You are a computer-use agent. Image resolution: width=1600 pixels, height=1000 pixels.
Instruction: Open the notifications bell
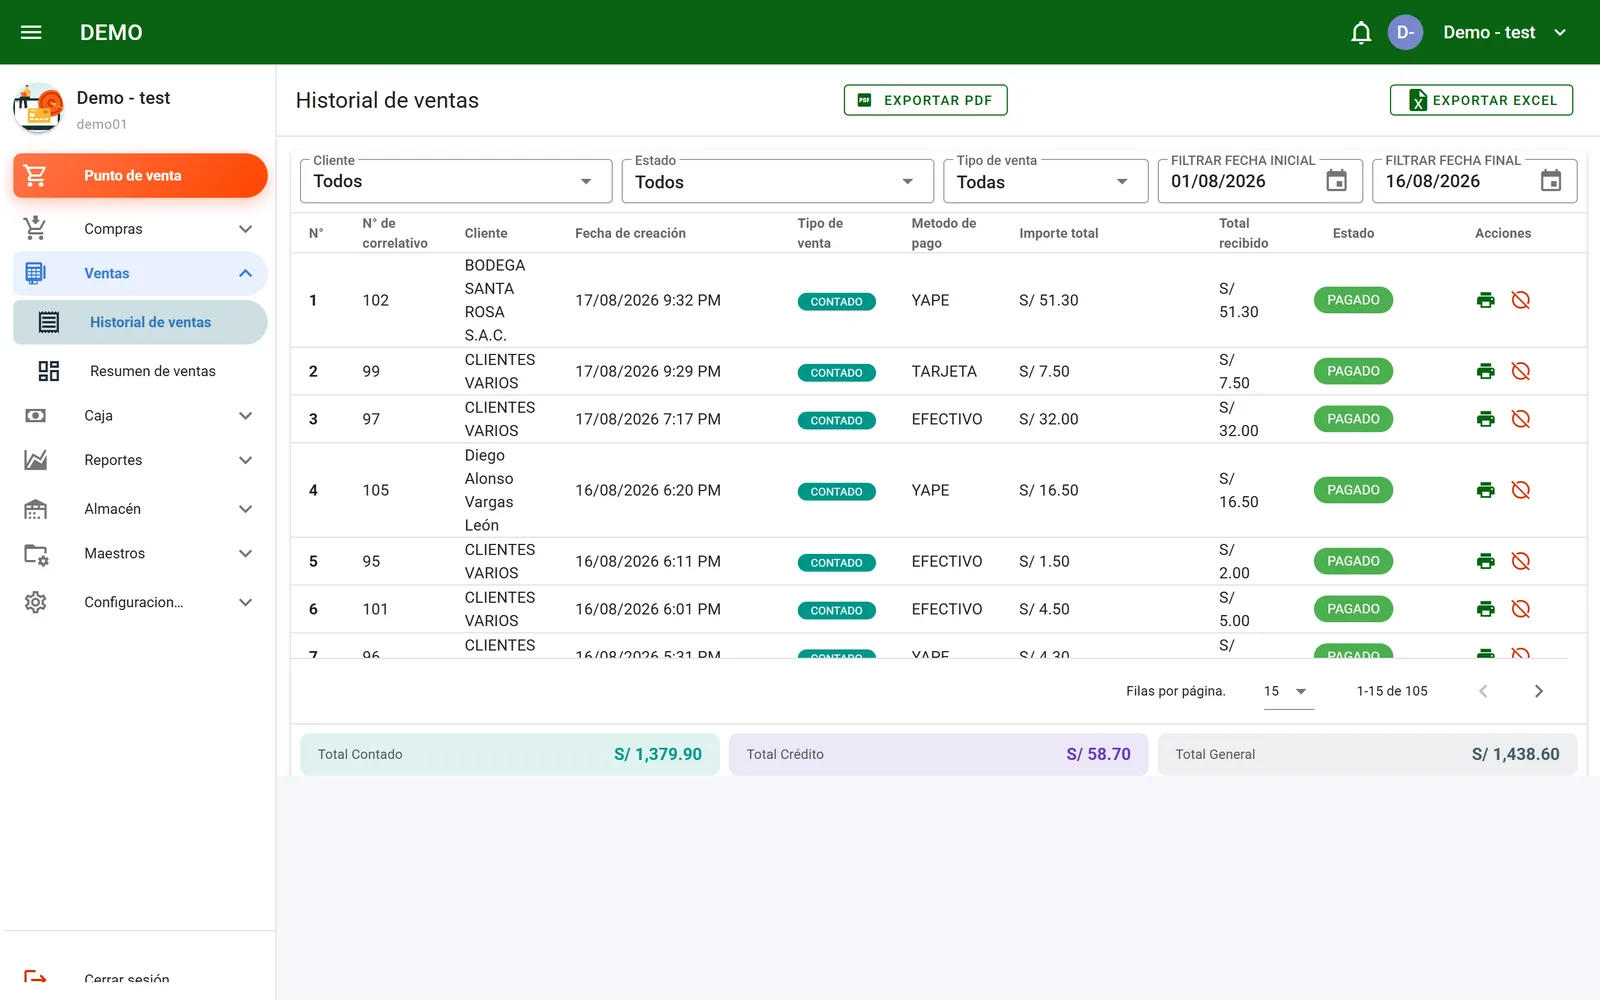(1360, 32)
